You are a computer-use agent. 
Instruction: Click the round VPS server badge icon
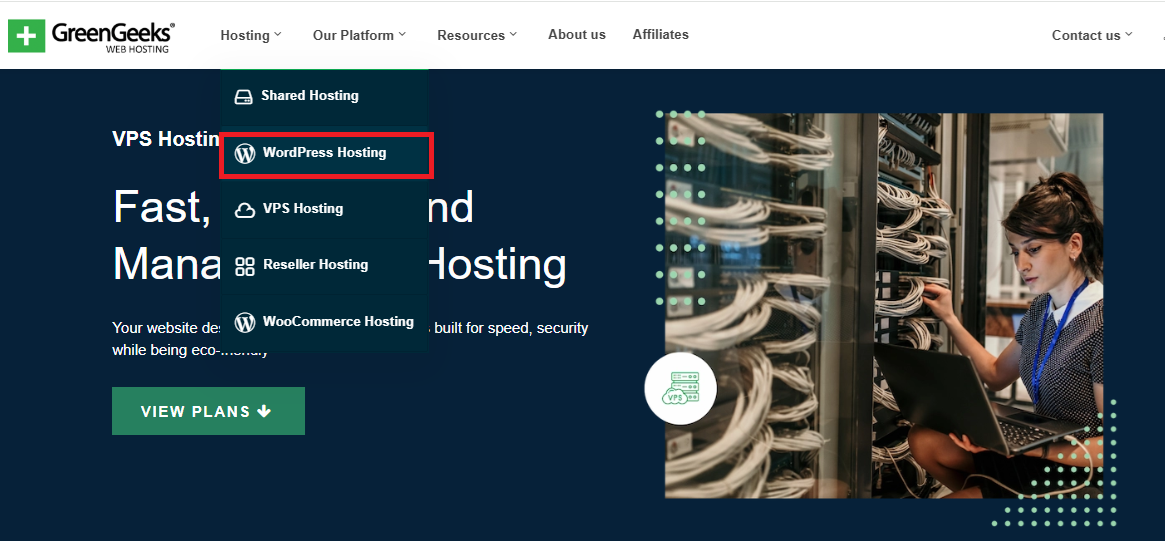pyautogui.click(x=680, y=389)
